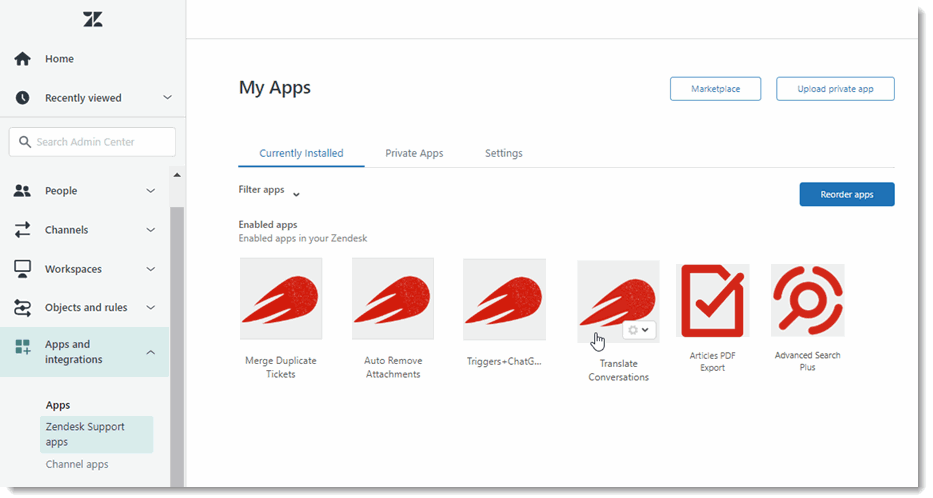
Task: Click the Home house icon
Action: [x=23, y=58]
